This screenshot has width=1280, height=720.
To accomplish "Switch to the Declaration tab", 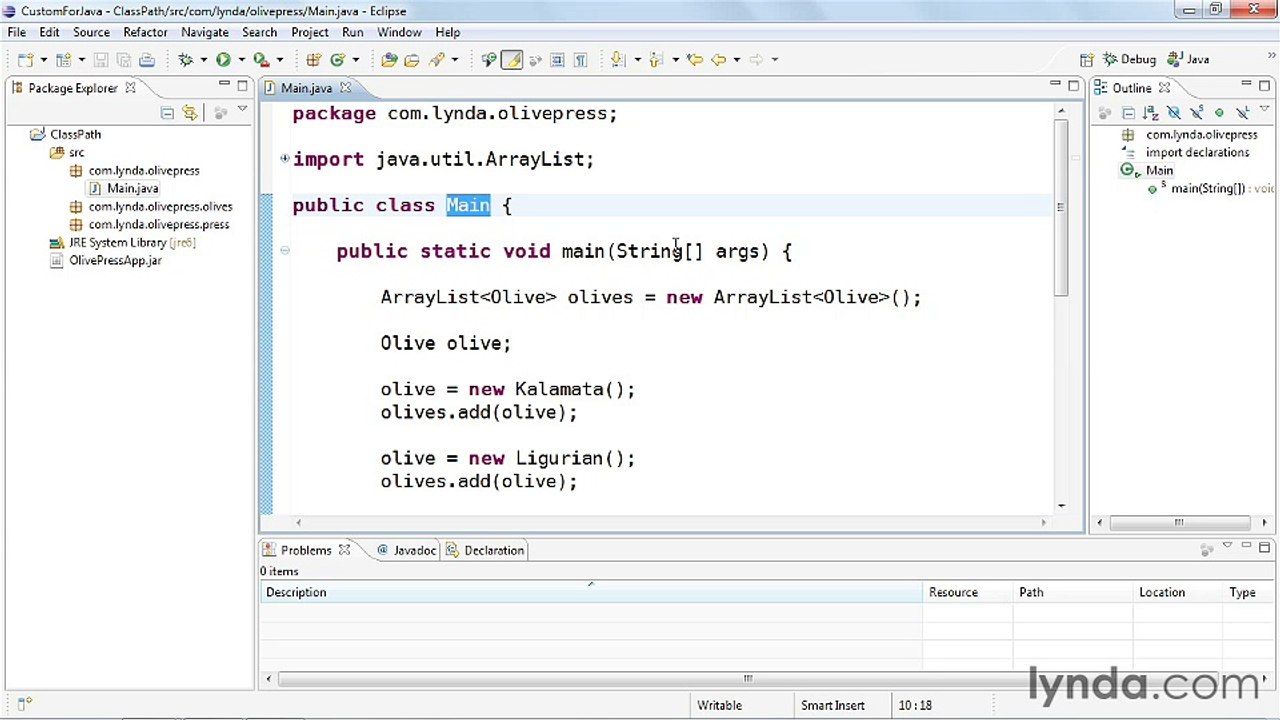I will [485, 550].
